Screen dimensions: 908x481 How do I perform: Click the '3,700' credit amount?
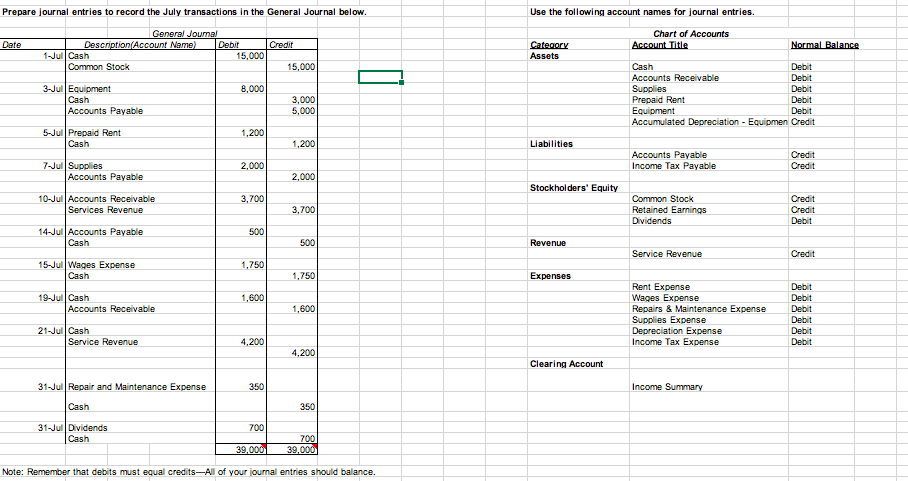pos(303,210)
